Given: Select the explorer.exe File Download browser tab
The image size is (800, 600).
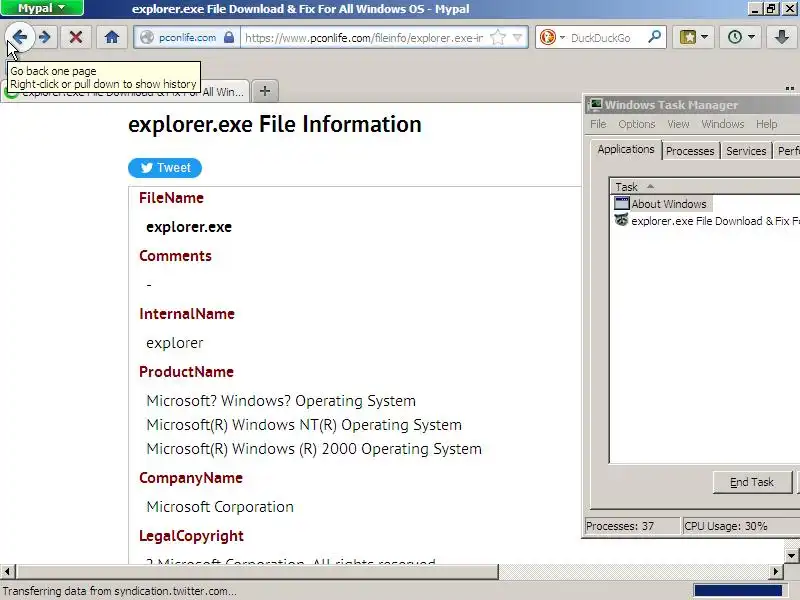Looking at the screenshot, I should point(125,91).
